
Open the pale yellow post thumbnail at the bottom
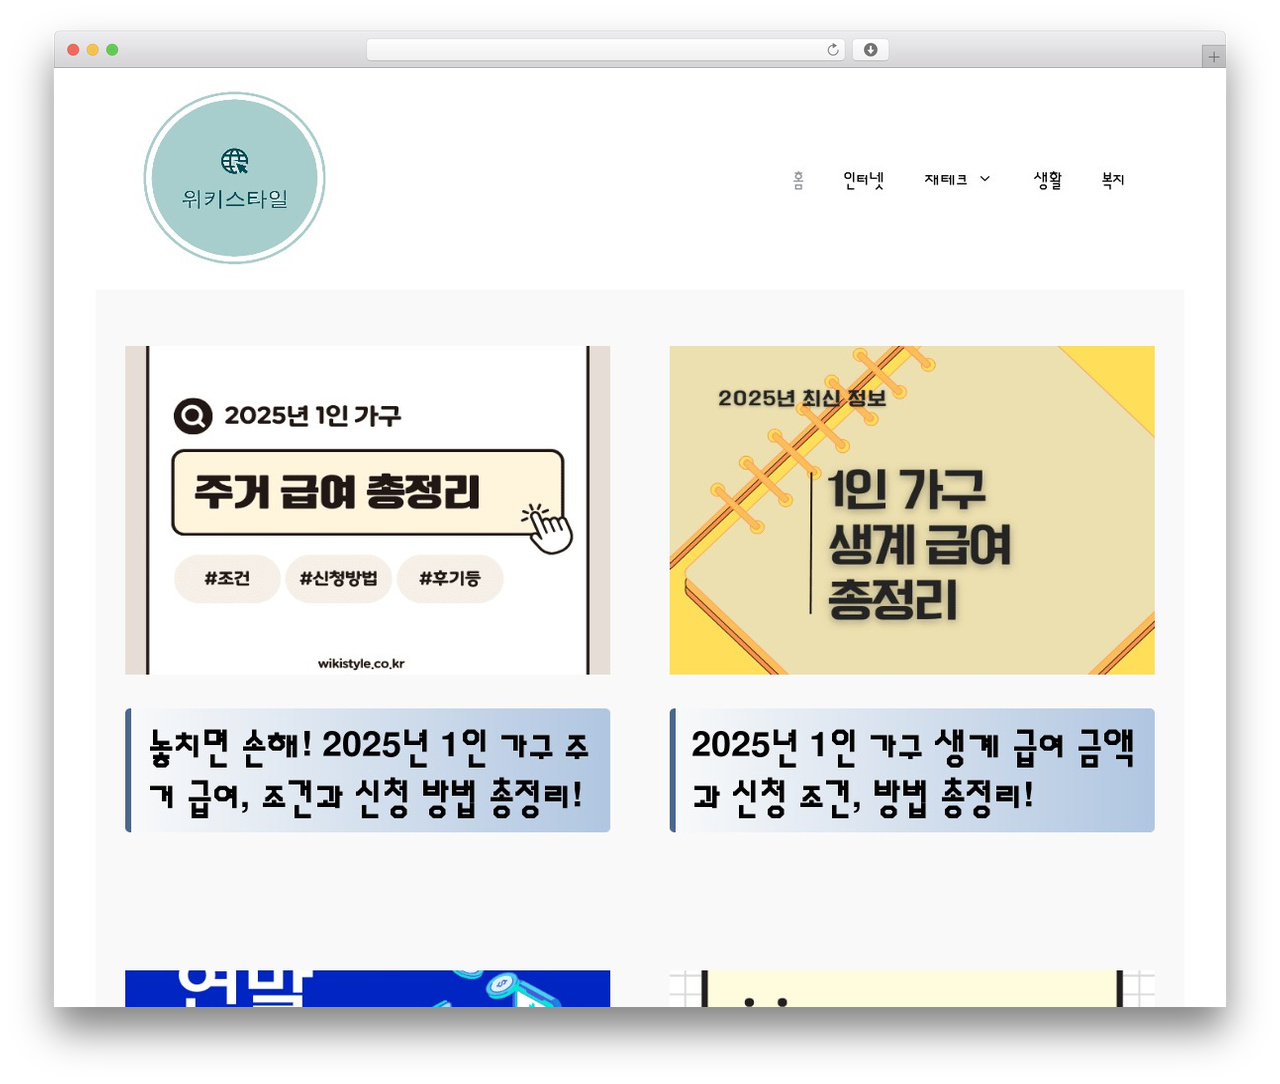point(912,988)
